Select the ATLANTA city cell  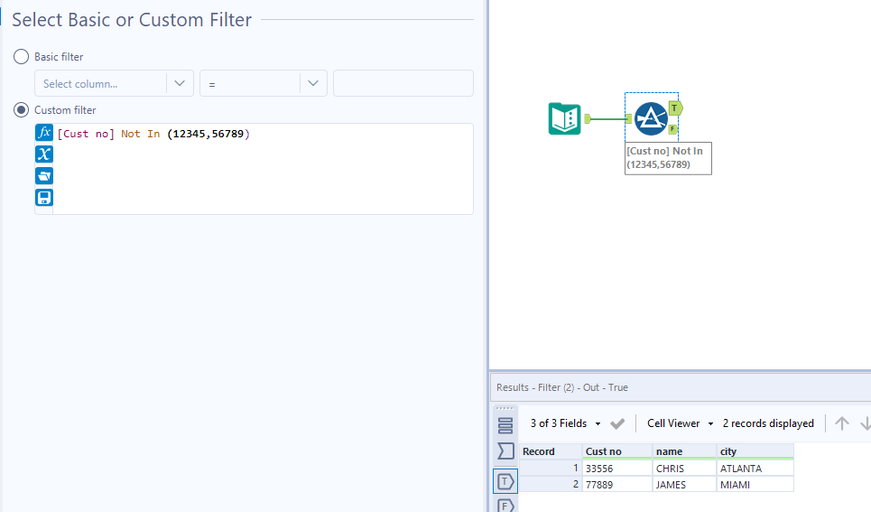point(755,468)
